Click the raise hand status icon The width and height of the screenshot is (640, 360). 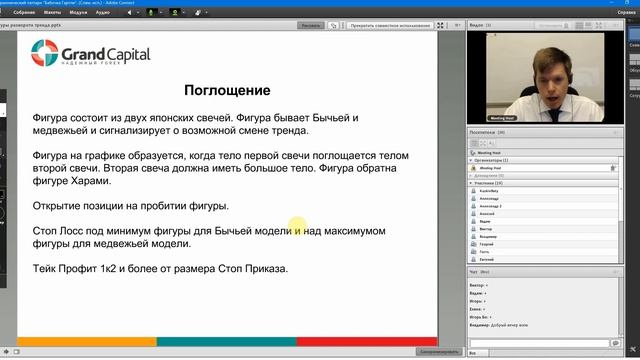pos(198,13)
